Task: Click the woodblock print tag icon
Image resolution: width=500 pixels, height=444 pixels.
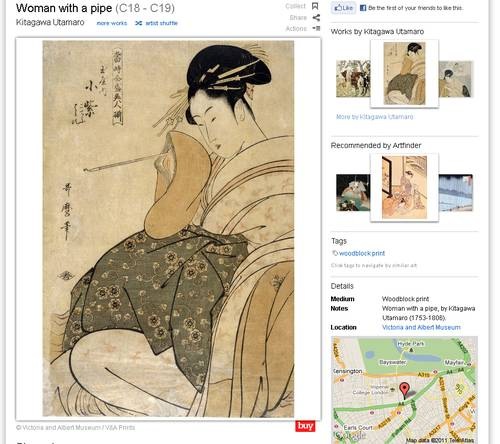Action: 335,253
